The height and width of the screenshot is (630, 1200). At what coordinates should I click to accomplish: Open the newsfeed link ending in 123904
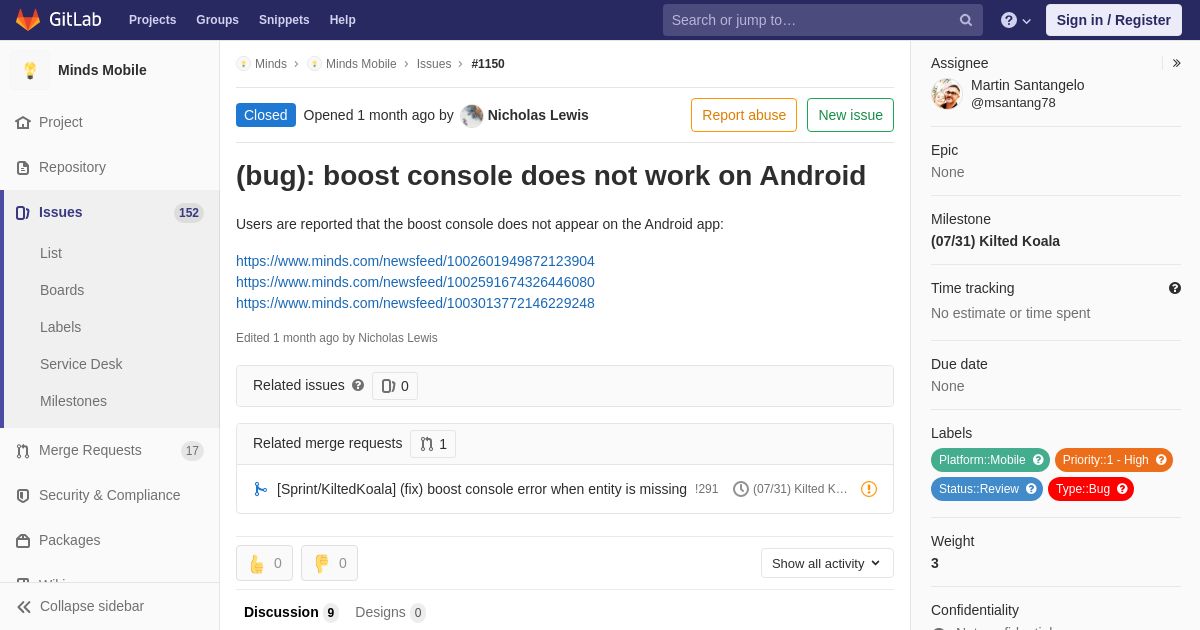click(415, 261)
